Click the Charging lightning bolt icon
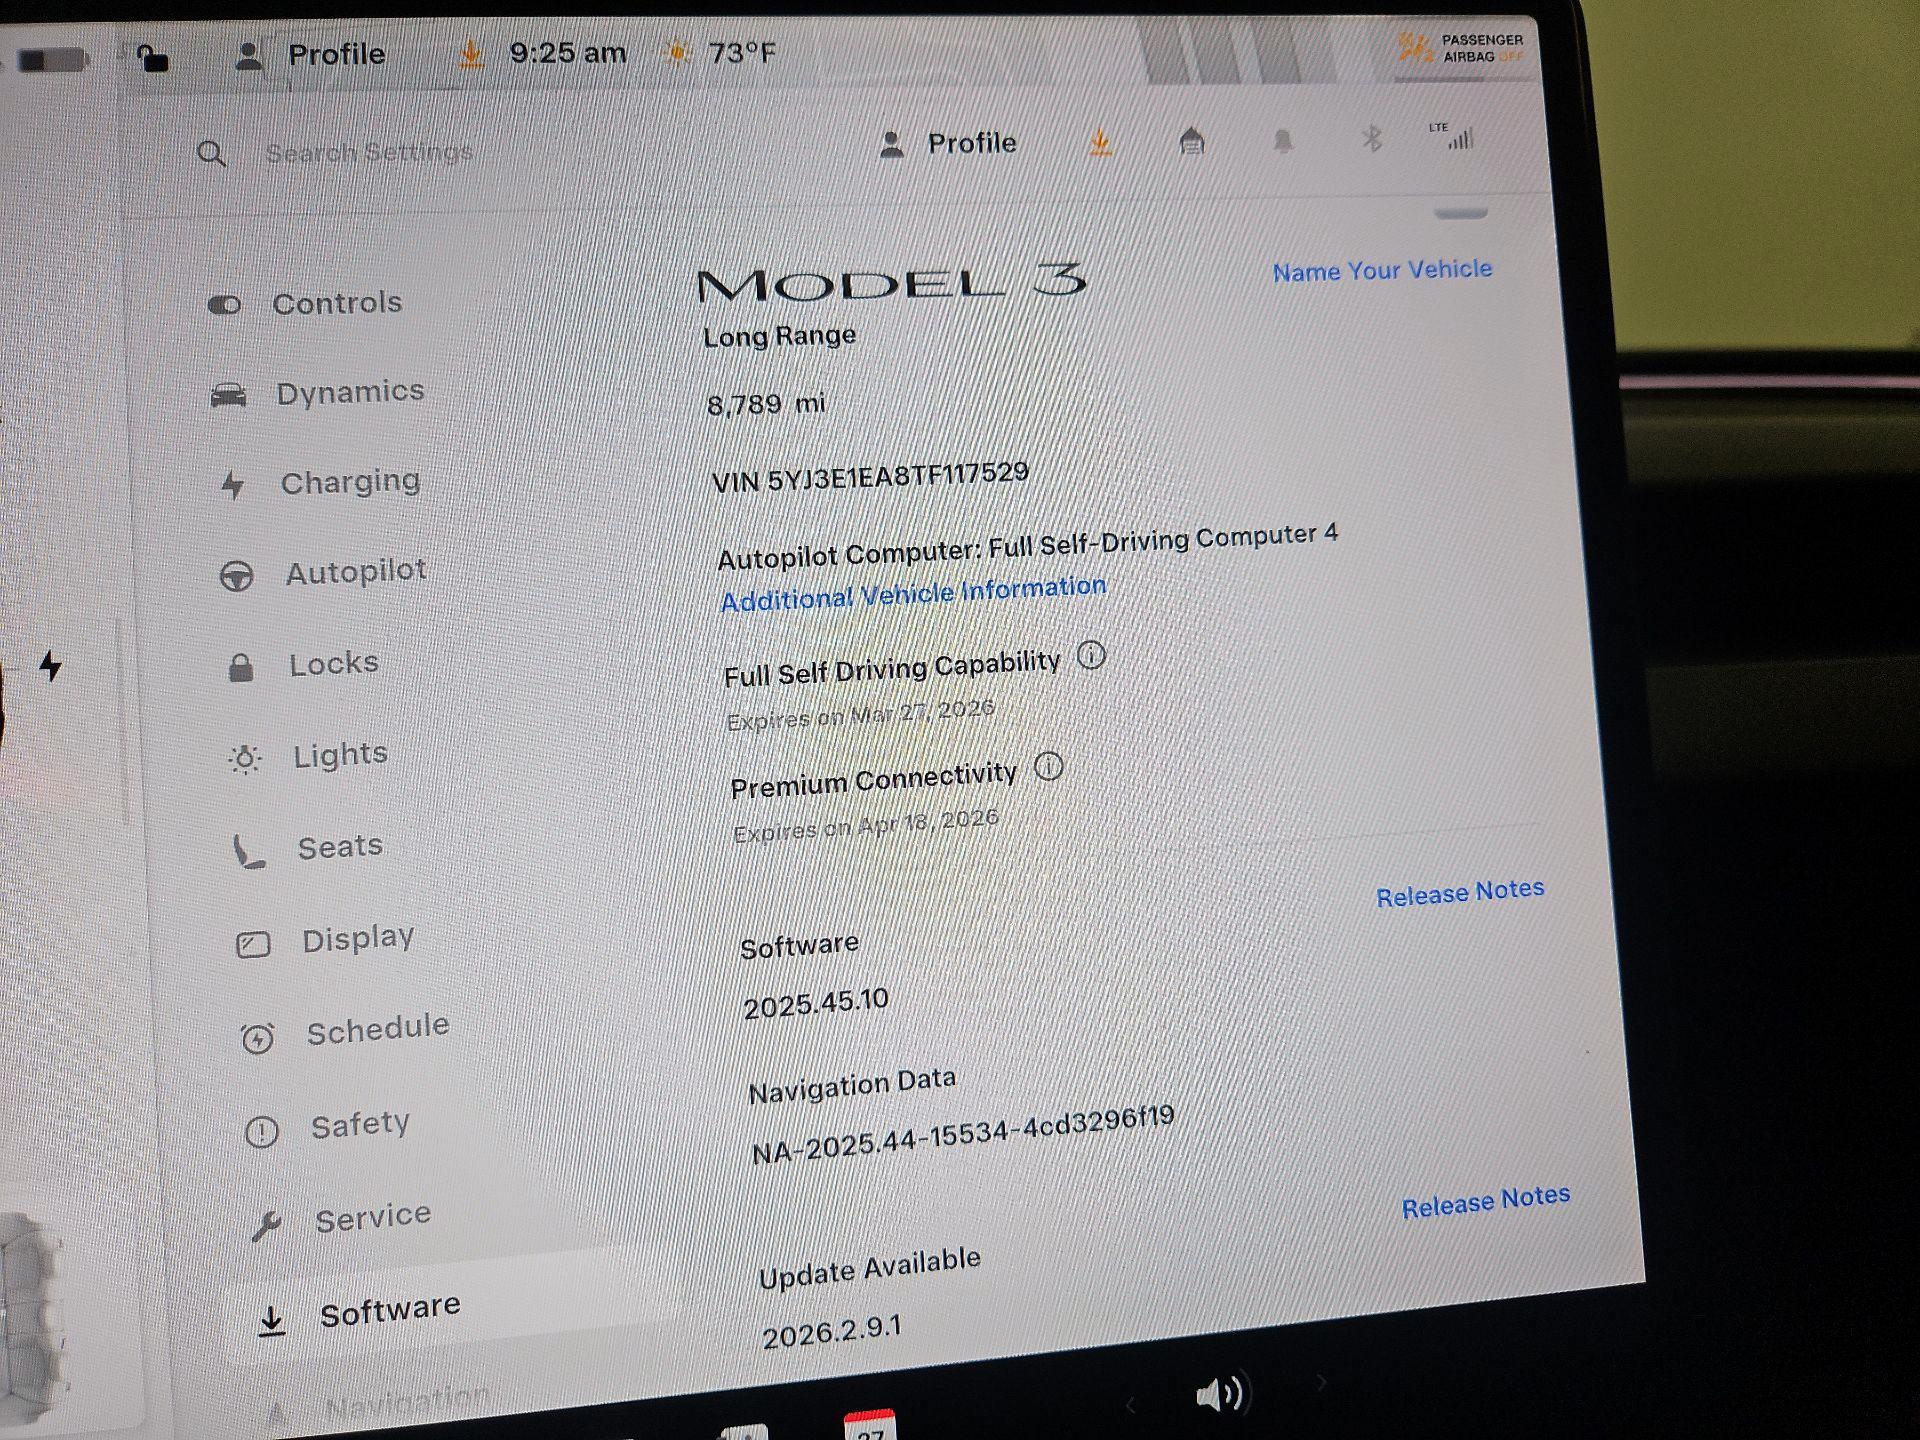This screenshot has width=1920, height=1440. pos(232,485)
